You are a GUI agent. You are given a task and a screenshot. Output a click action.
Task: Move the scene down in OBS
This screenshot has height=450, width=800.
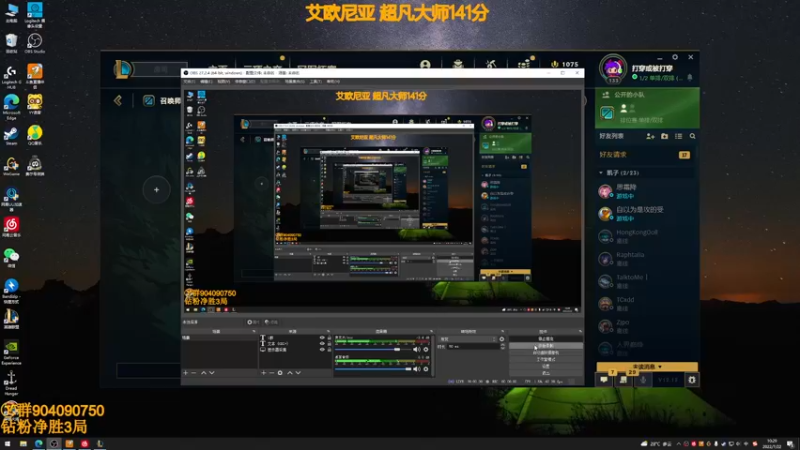click(x=212, y=373)
